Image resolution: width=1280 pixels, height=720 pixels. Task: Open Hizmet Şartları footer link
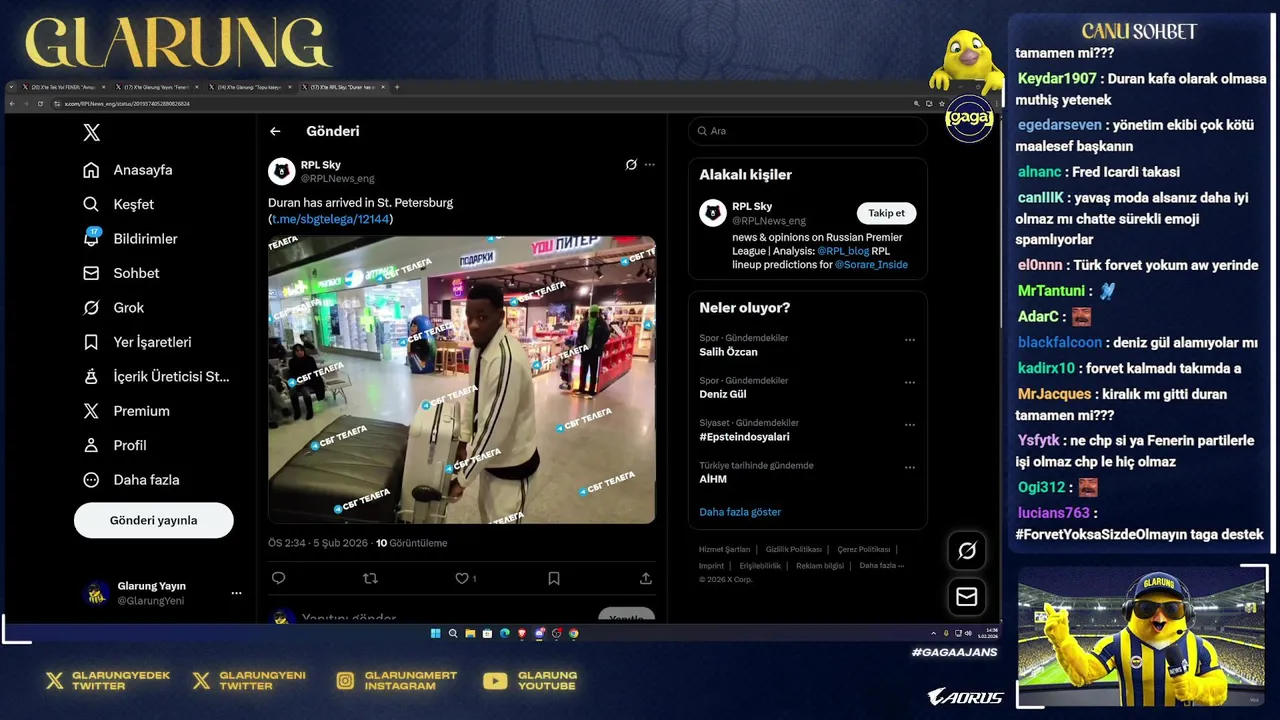(x=724, y=549)
